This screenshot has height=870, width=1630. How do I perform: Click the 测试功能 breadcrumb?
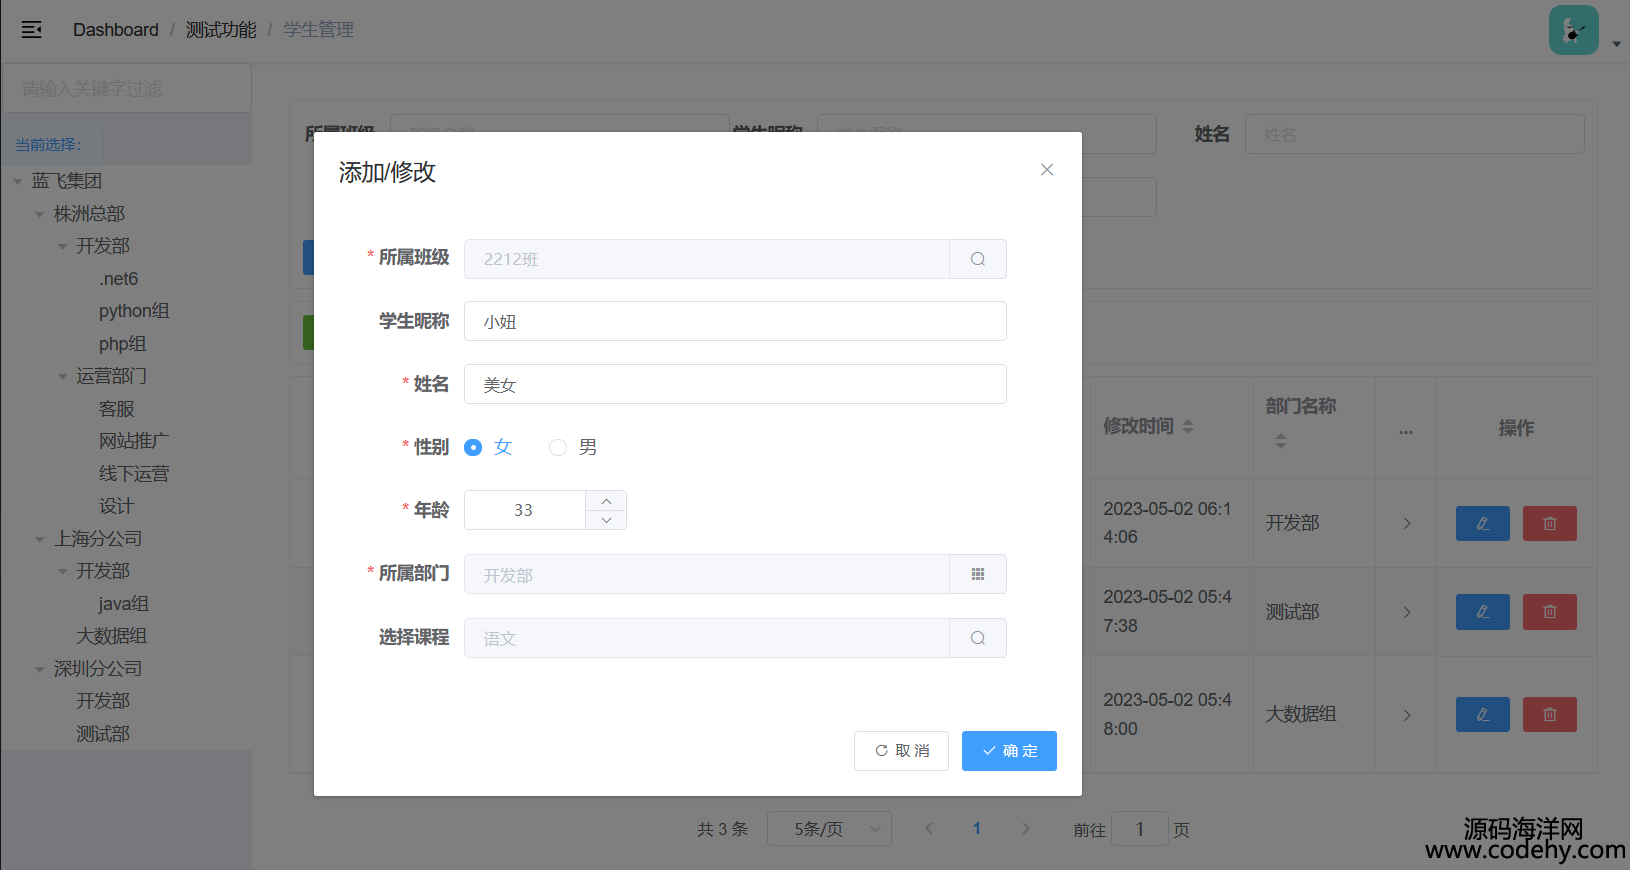pos(221,30)
